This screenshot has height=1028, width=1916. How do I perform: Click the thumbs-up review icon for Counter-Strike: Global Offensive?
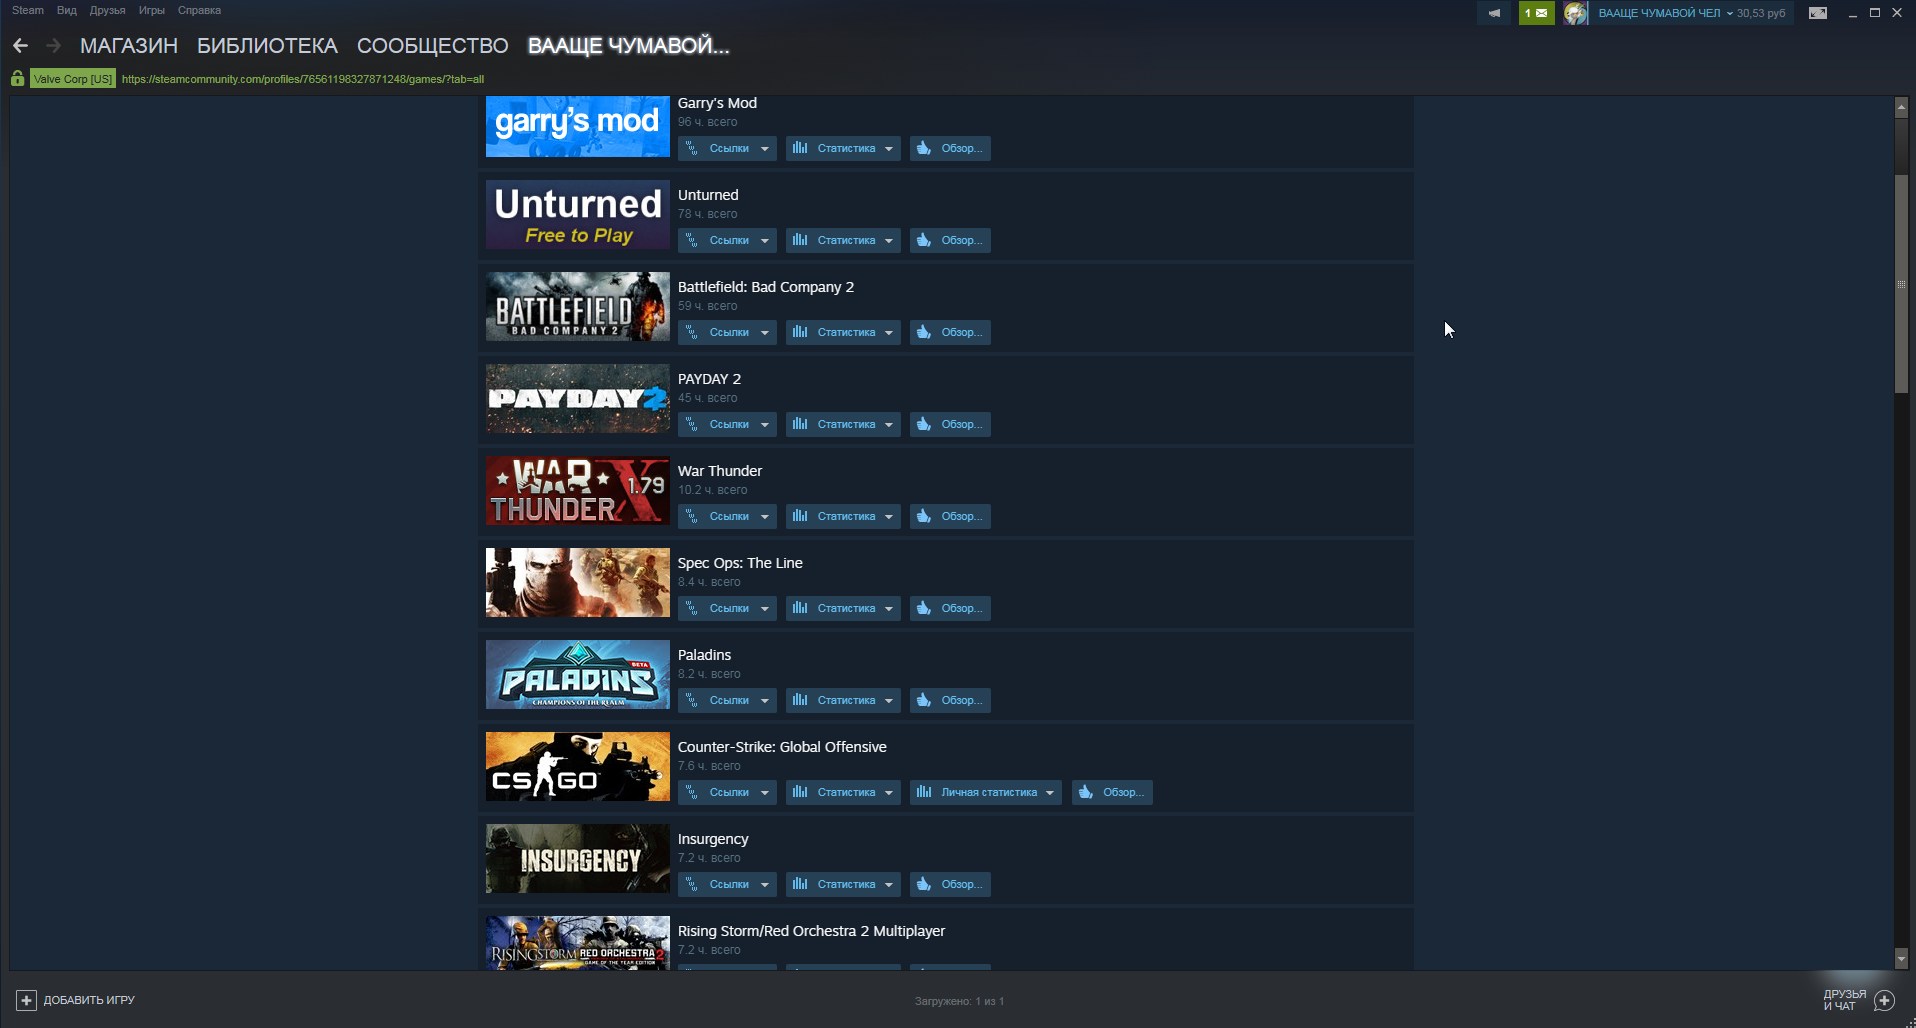click(x=1085, y=792)
